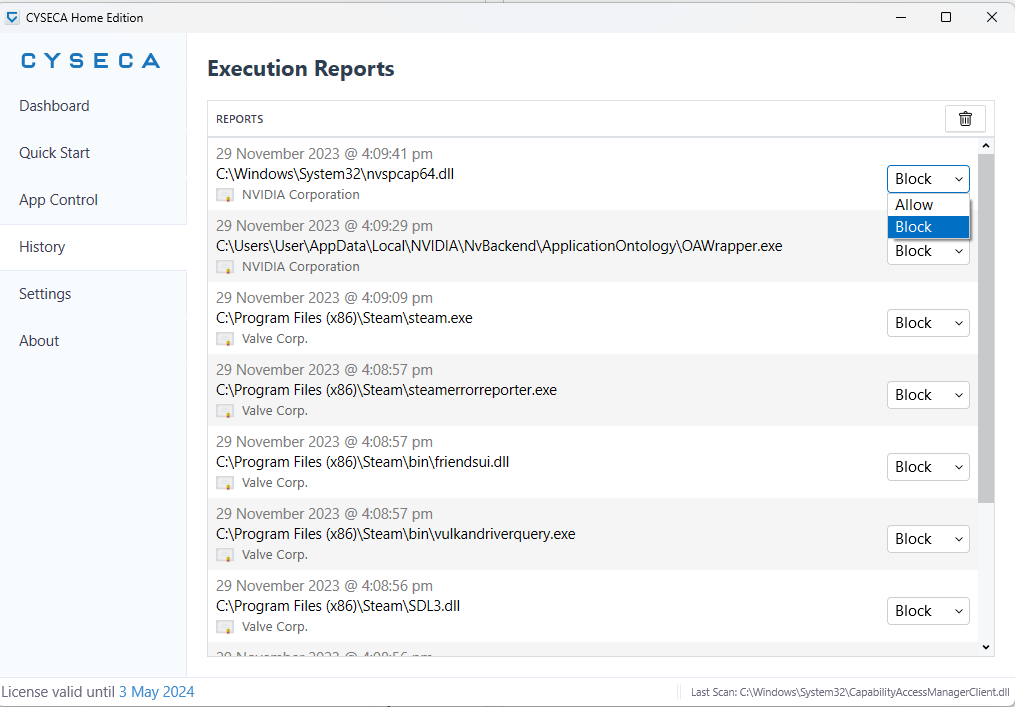Click NVIDIA Corporation under nvspcap64.dll
Screen dimensions: 1015x707
pyautogui.click(x=300, y=195)
